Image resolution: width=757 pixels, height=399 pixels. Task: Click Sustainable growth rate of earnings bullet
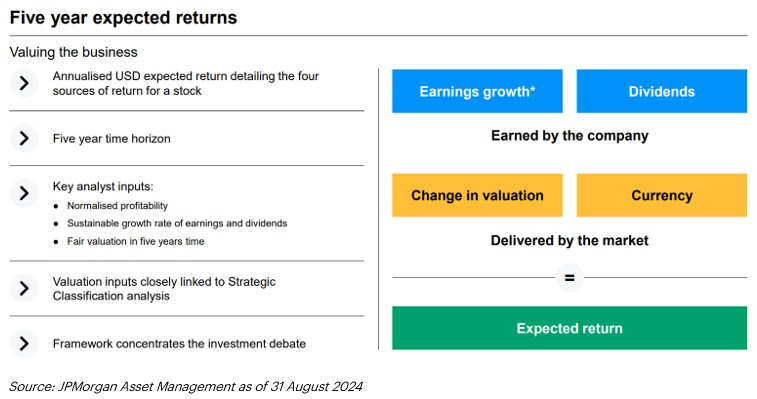[177, 223]
